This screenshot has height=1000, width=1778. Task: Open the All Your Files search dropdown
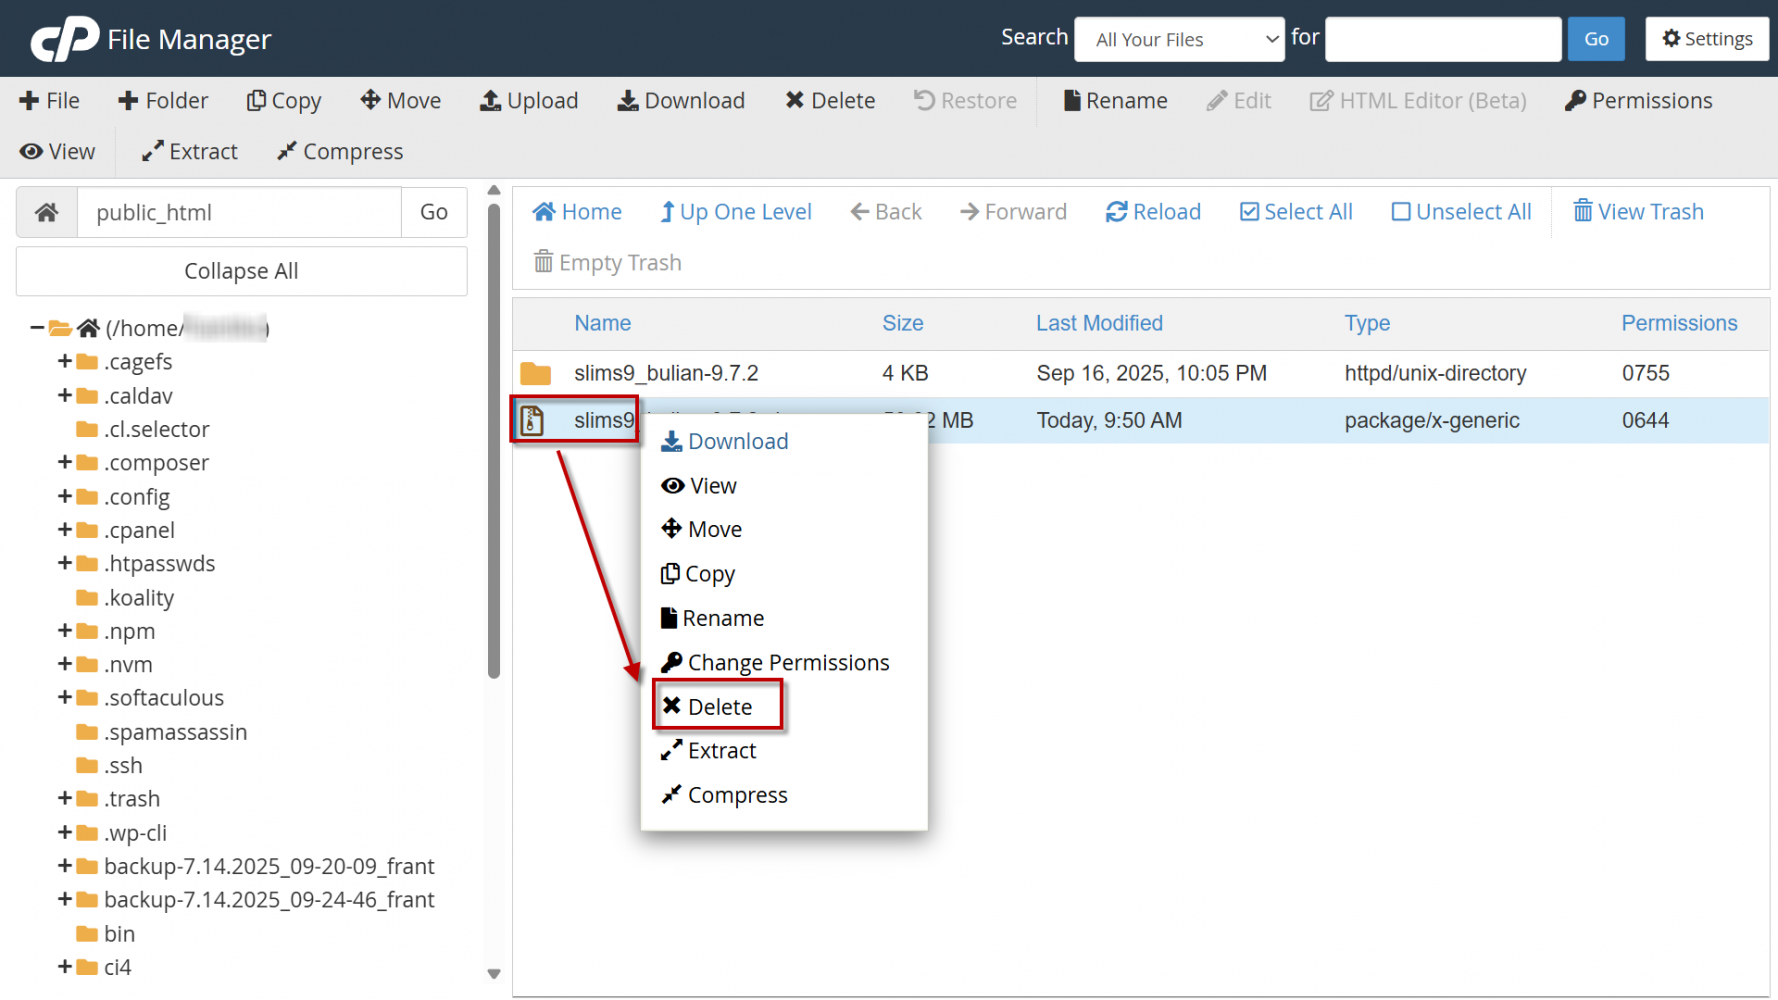pyautogui.click(x=1178, y=40)
